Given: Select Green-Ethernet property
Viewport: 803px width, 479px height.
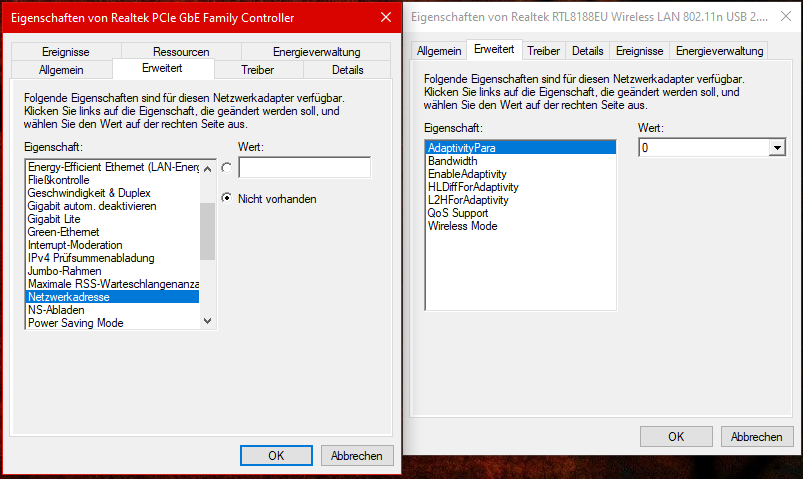Looking at the screenshot, I should point(113,232).
